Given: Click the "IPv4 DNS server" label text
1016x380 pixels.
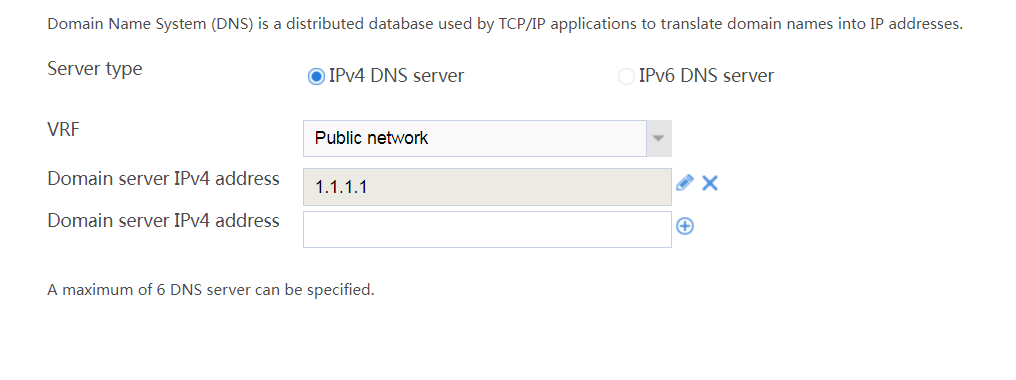Looking at the screenshot, I should (397, 76).
